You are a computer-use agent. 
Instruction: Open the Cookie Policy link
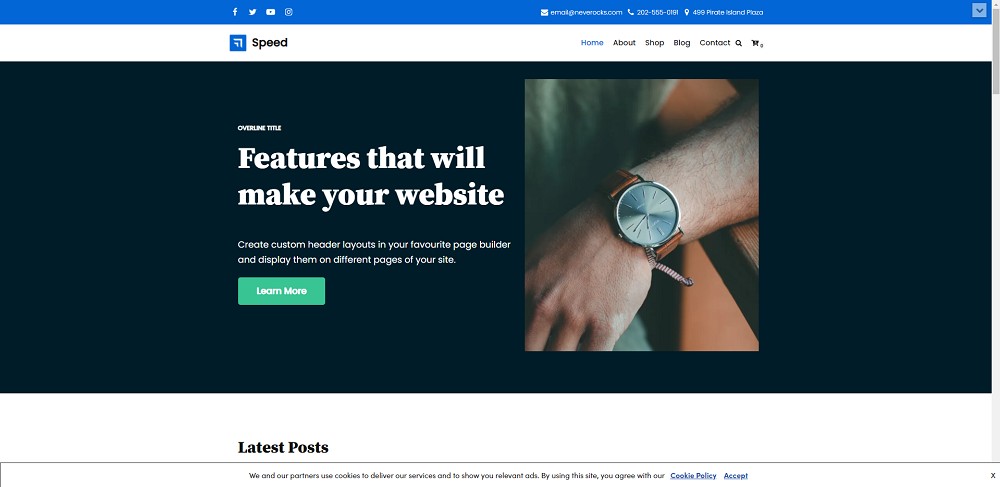(x=693, y=476)
